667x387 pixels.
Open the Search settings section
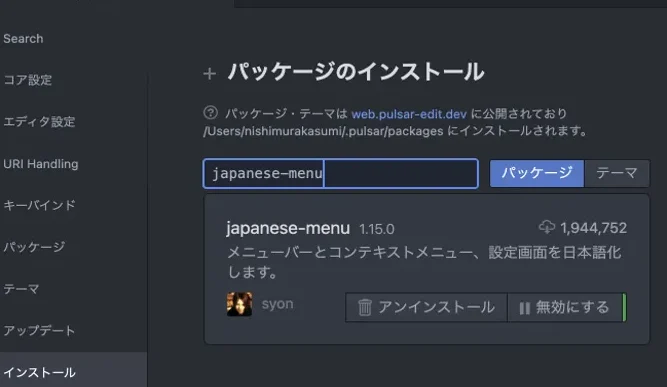(23, 39)
